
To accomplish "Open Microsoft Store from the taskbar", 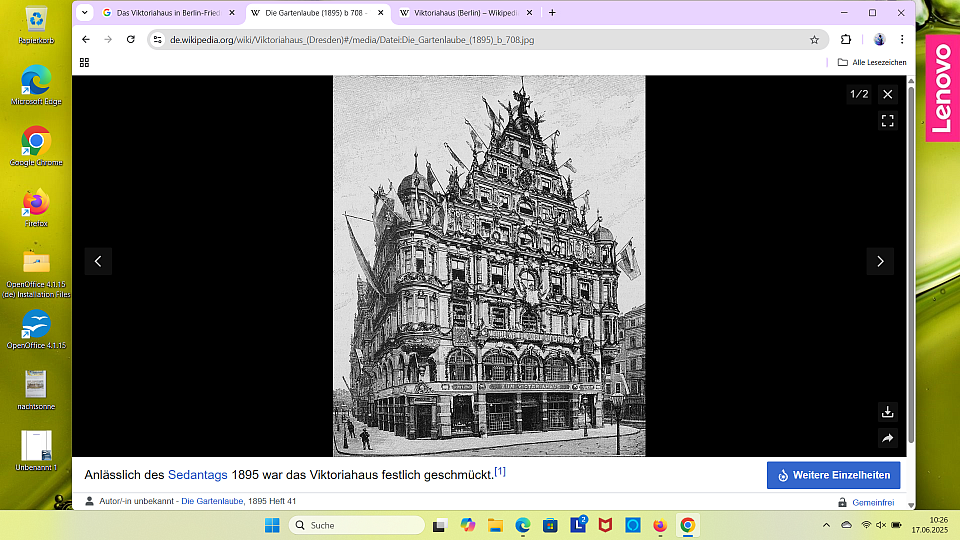I will click(550, 525).
